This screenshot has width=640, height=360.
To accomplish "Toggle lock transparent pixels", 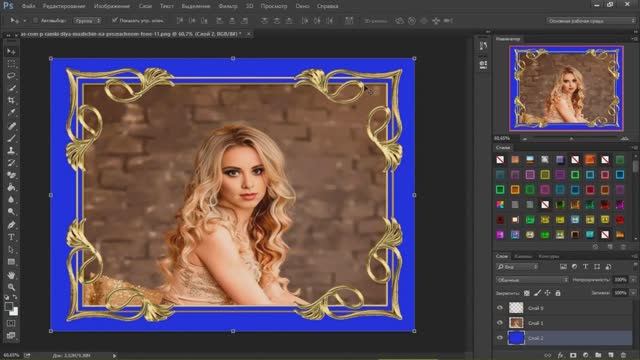I will (x=527, y=293).
